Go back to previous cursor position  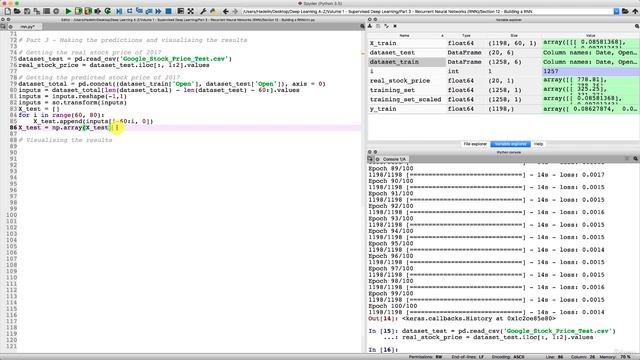tap(225, 11)
